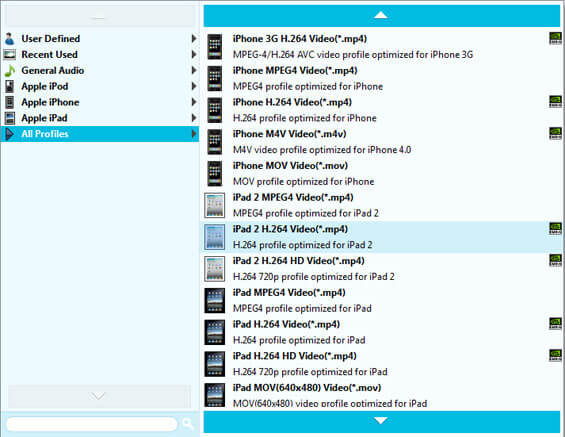Viewport: 565px width, 437px height.
Task: Expand the All Profiles submenu arrow
Action: click(194, 134)
